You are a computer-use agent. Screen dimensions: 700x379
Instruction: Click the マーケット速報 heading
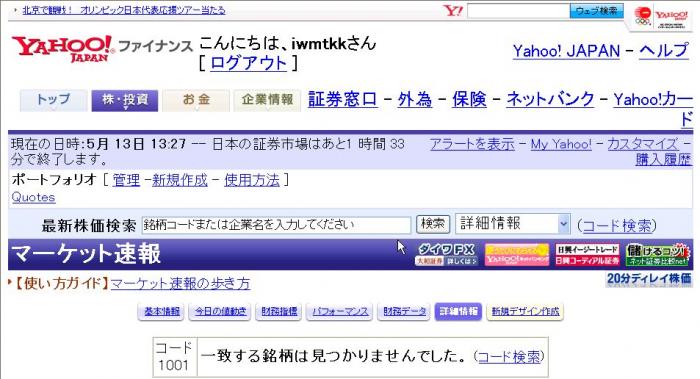coord(85,254)
